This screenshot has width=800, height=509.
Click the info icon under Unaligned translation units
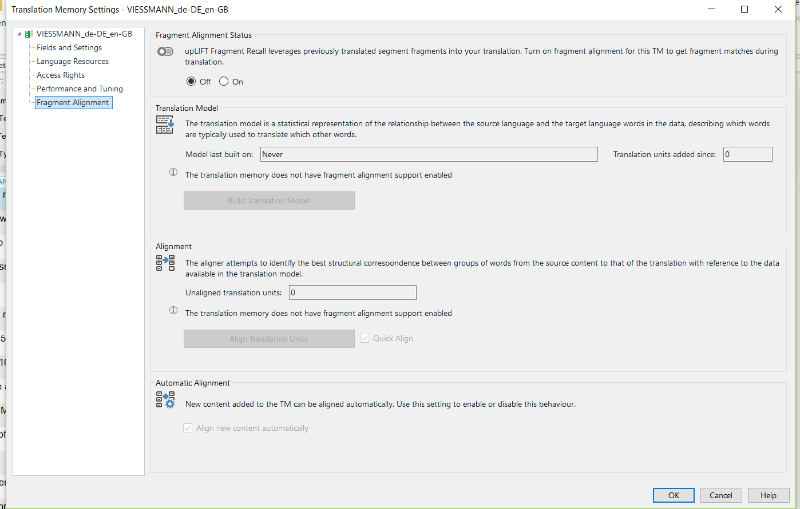[x=173, y=310]
